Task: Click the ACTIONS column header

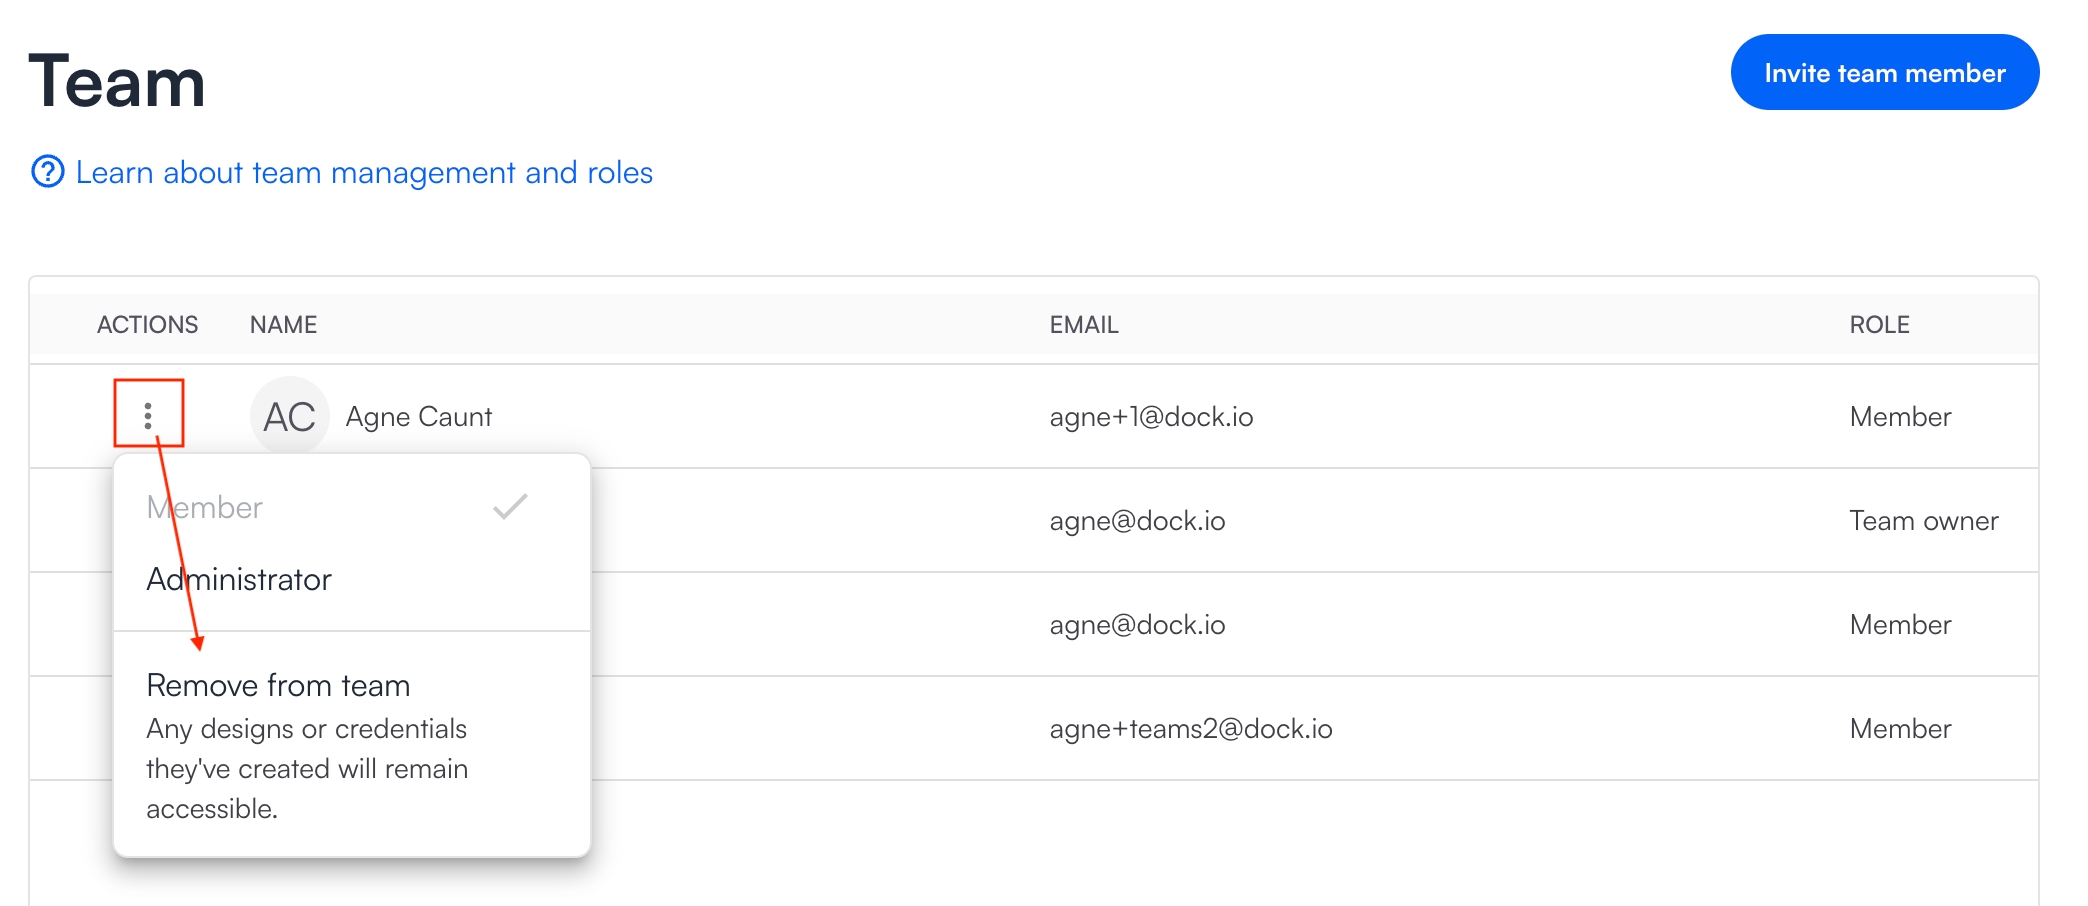Action: [x=147, y=325]
